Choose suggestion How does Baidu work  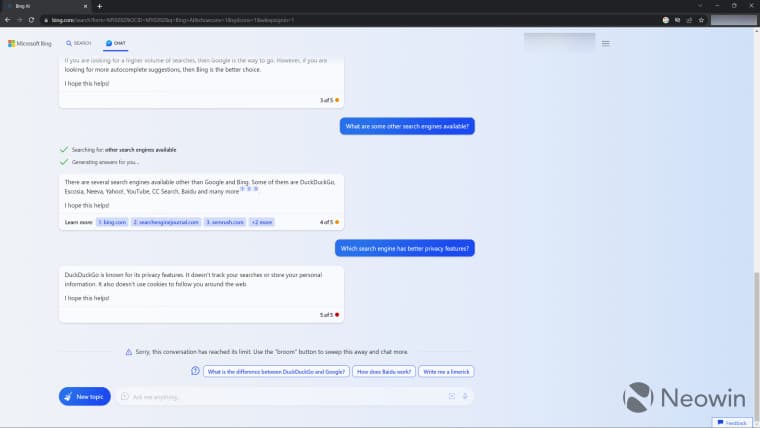pyautogui.click(x=384, y=372)
